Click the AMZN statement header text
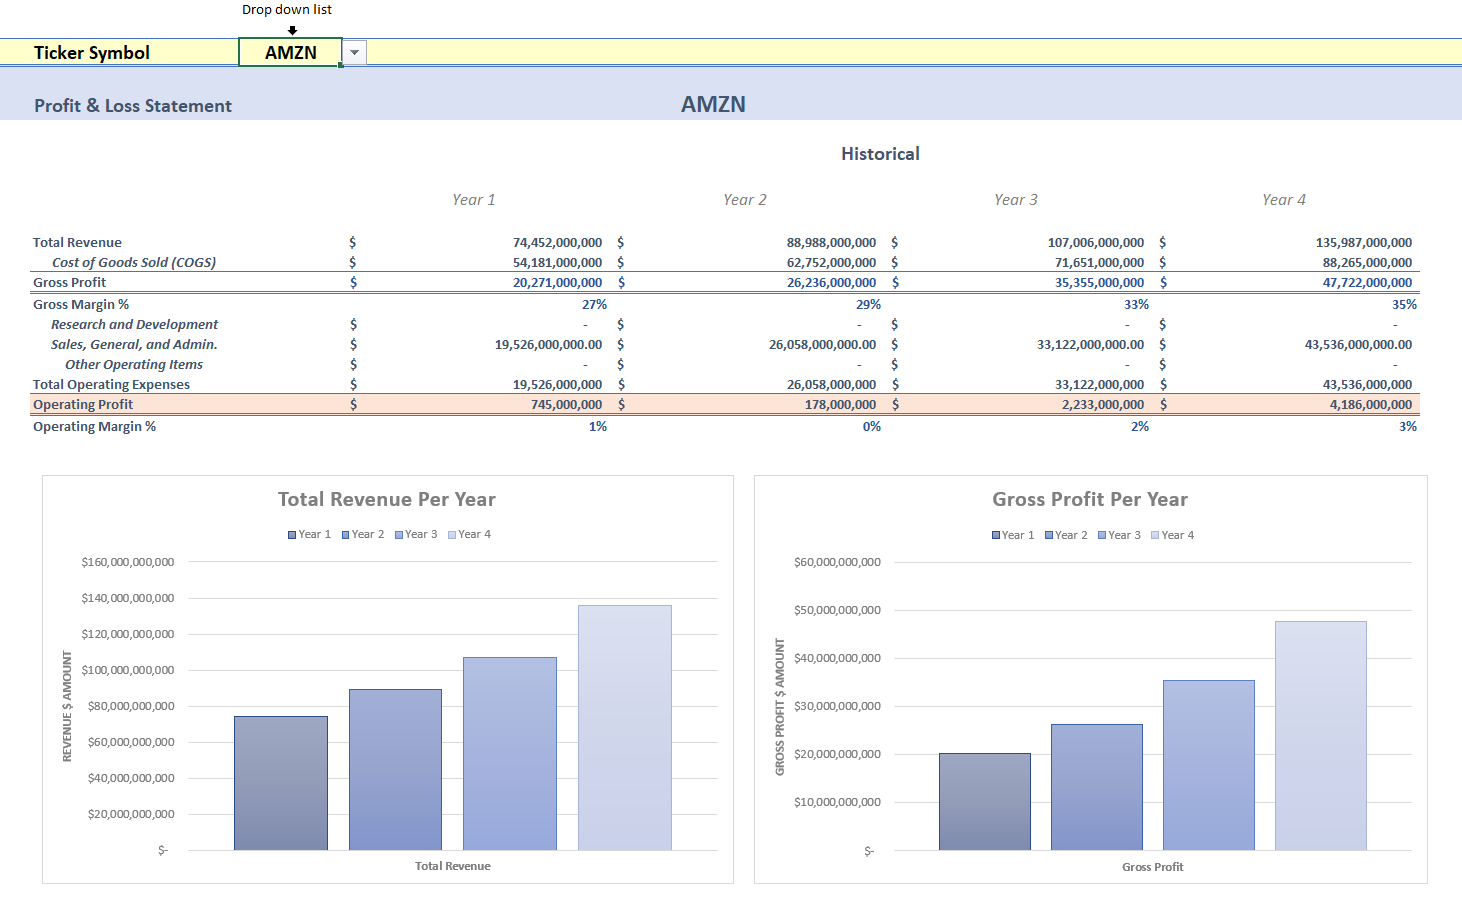The image size is (1462, 919). click(712, 104)
